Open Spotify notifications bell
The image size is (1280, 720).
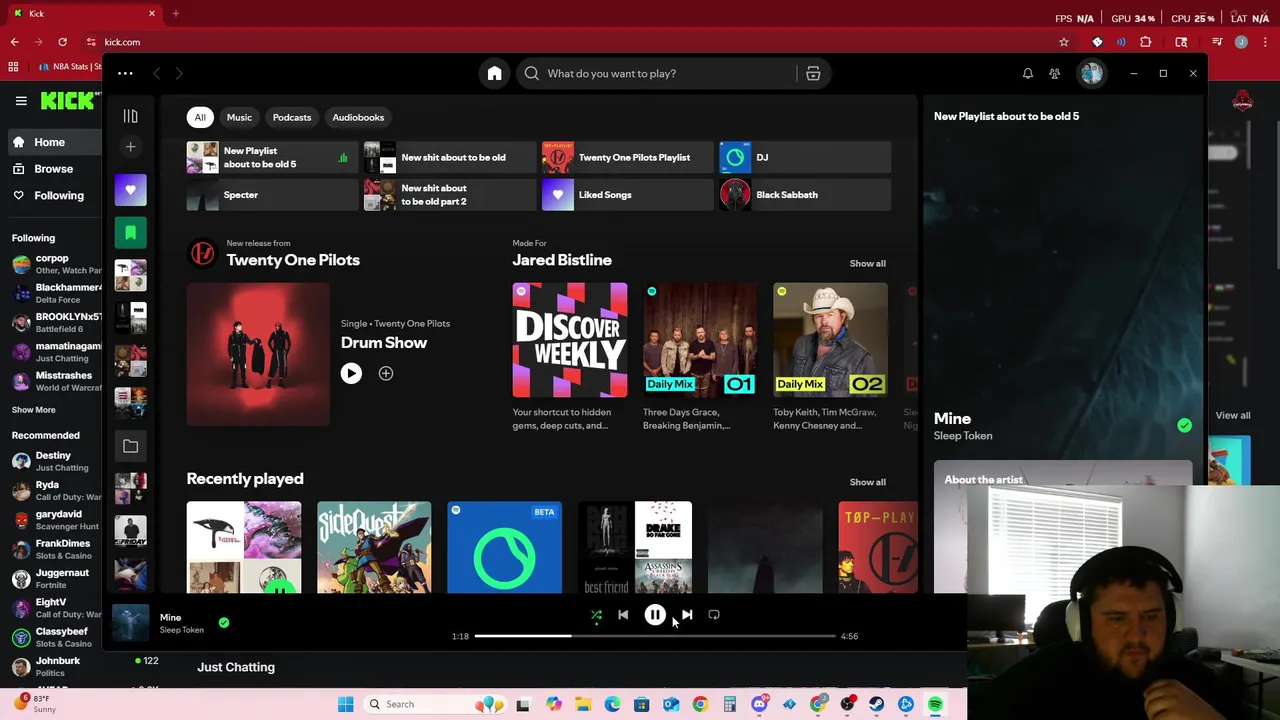[x=1027, y=73]
